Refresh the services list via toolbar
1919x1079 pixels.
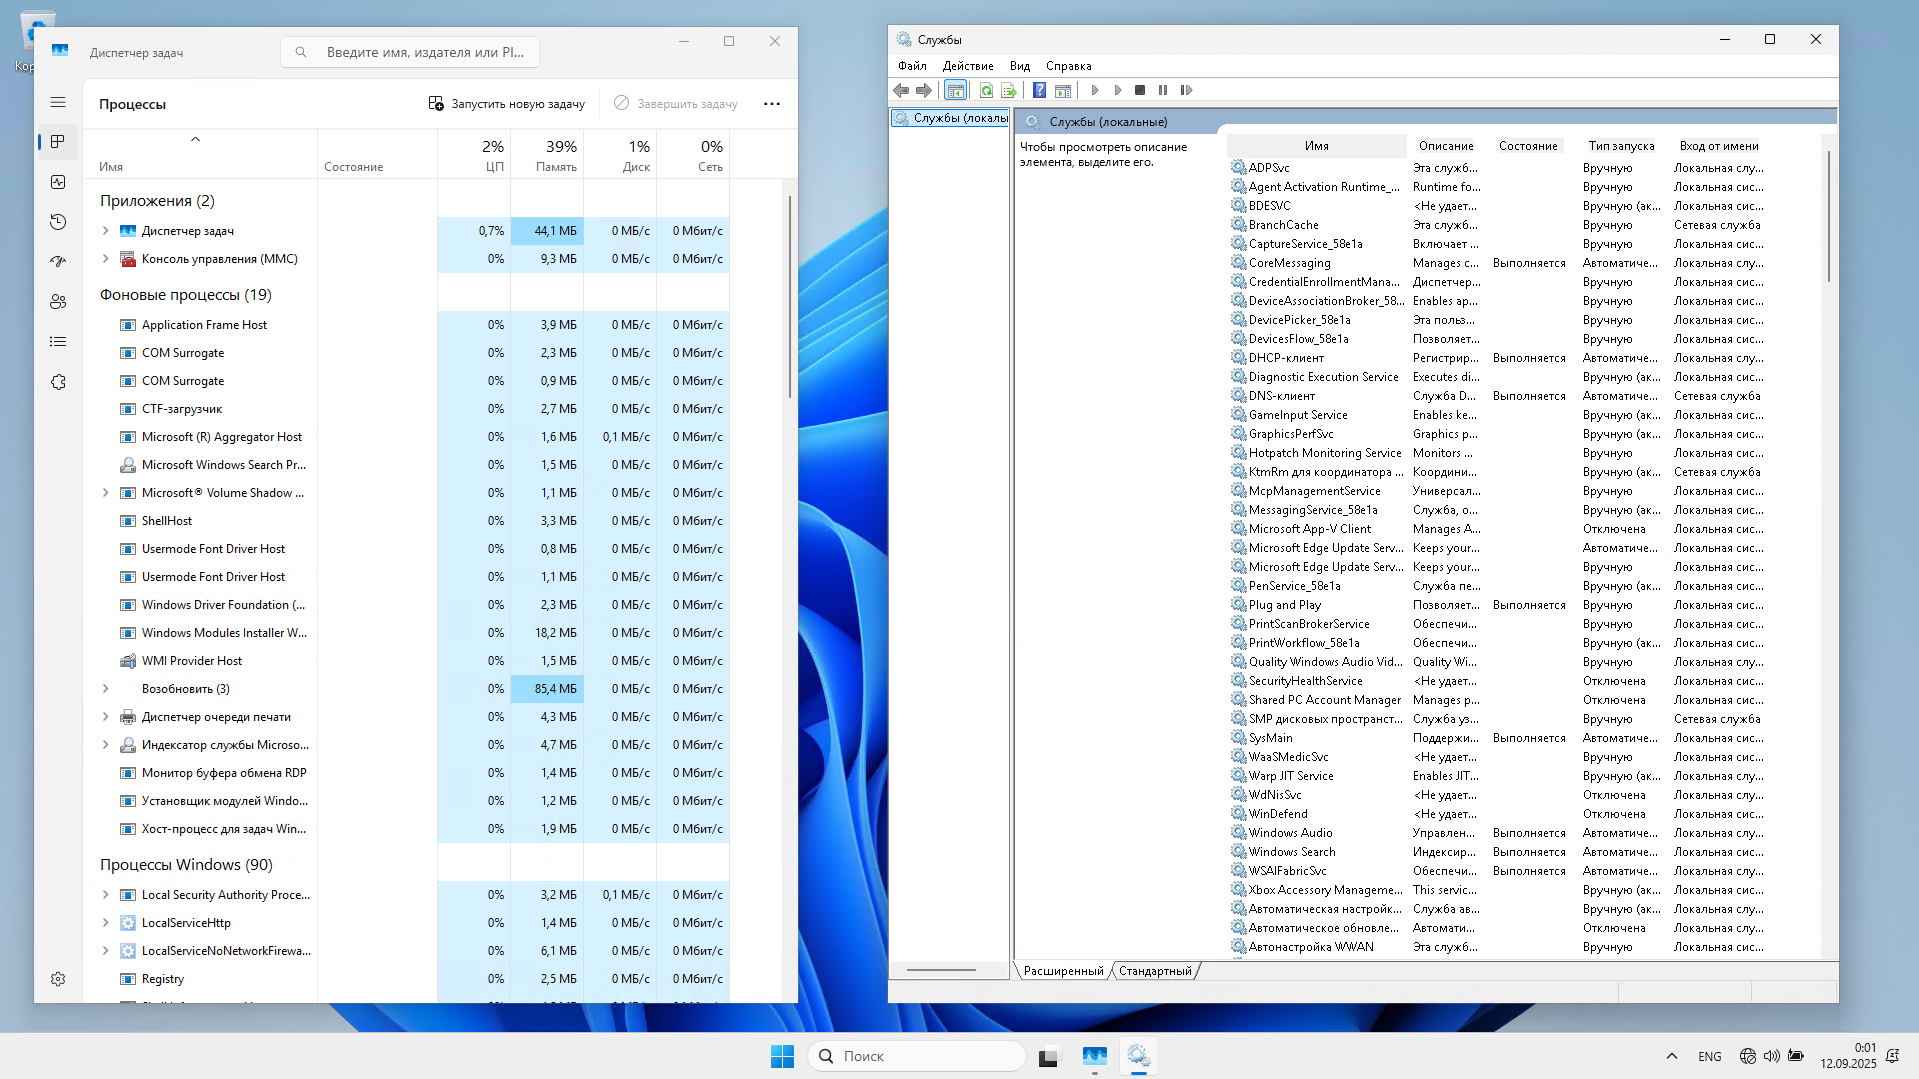click(986, 90)
